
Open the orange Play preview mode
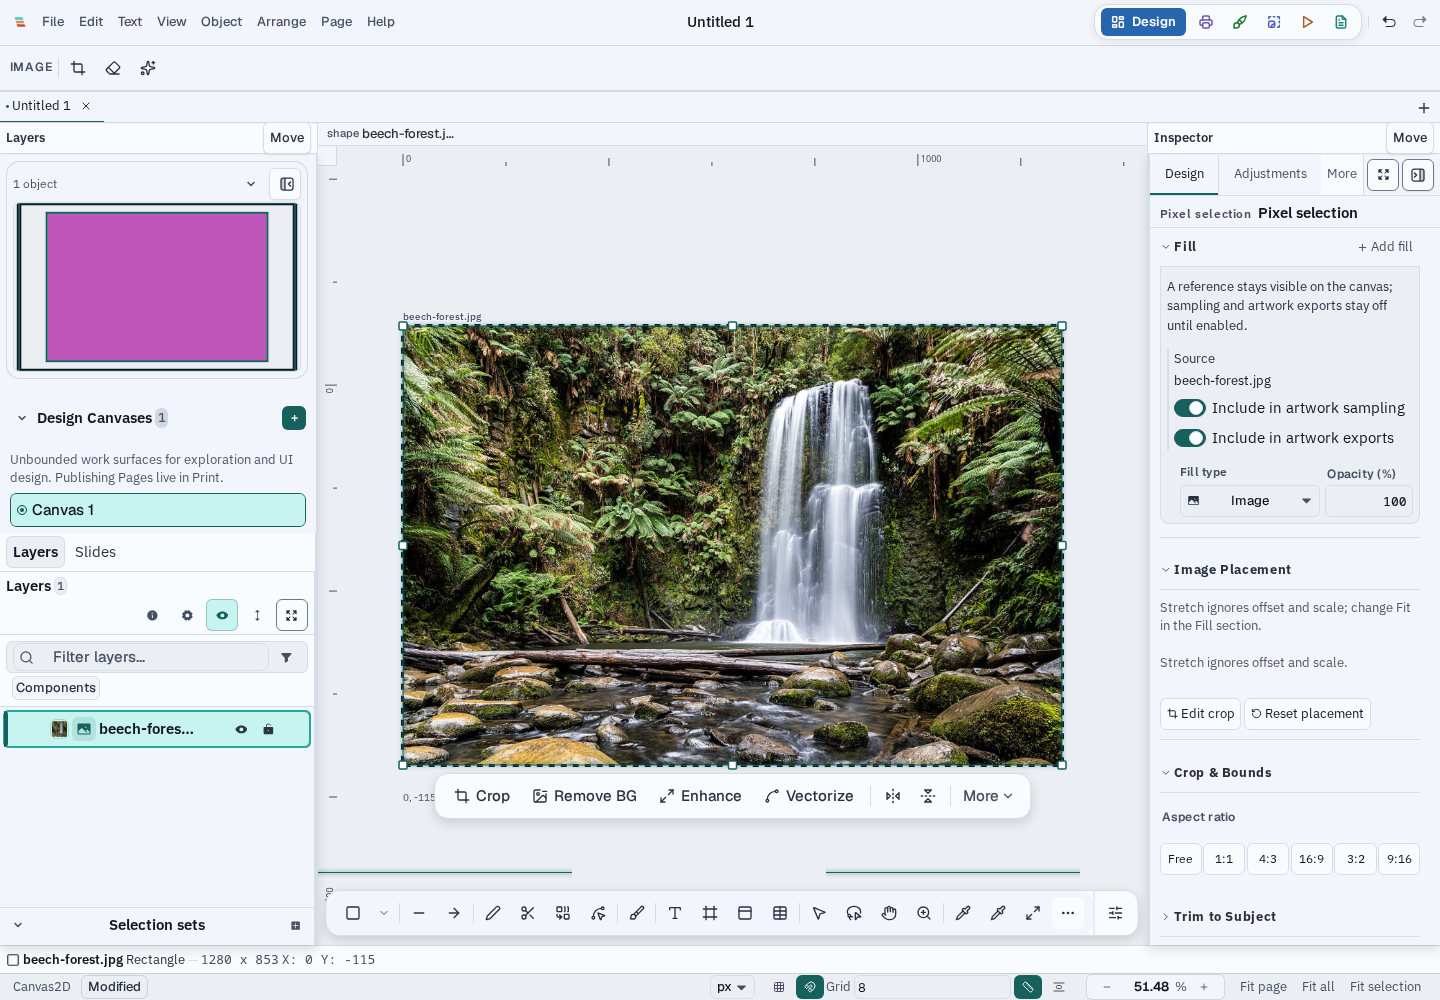tap(1307, 22)
